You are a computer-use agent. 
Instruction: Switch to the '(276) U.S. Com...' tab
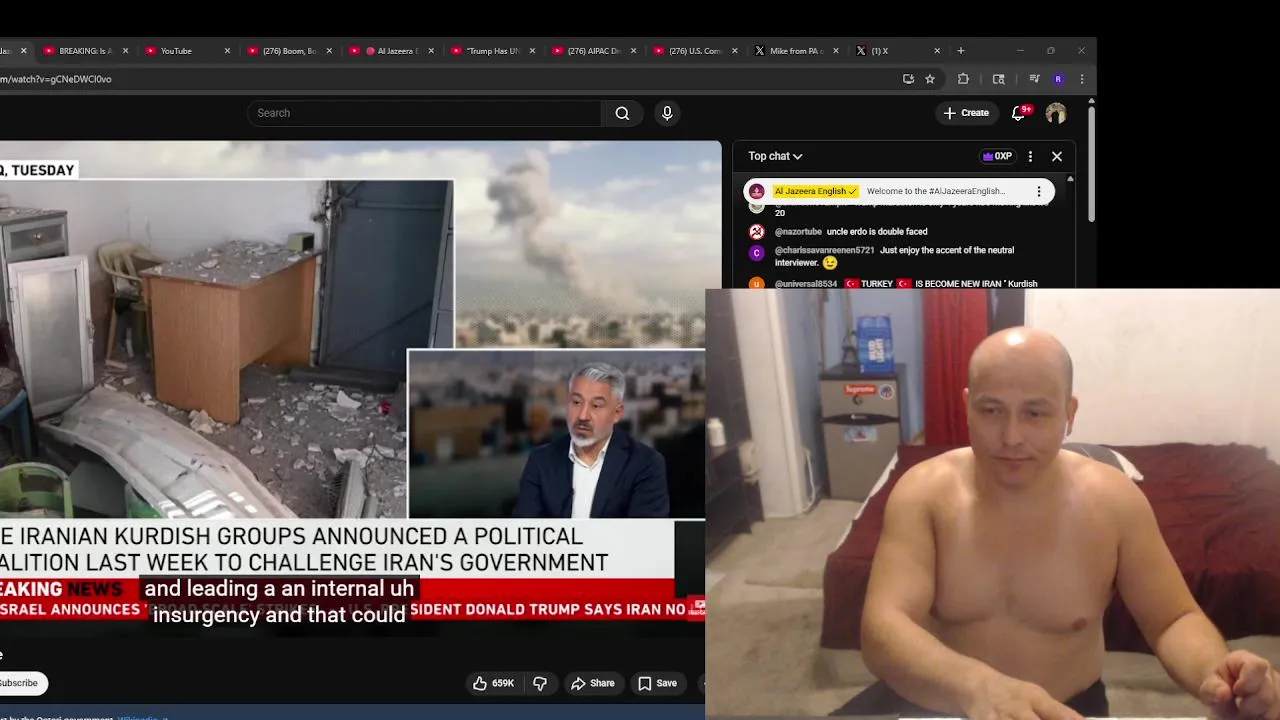pos(695,51)
